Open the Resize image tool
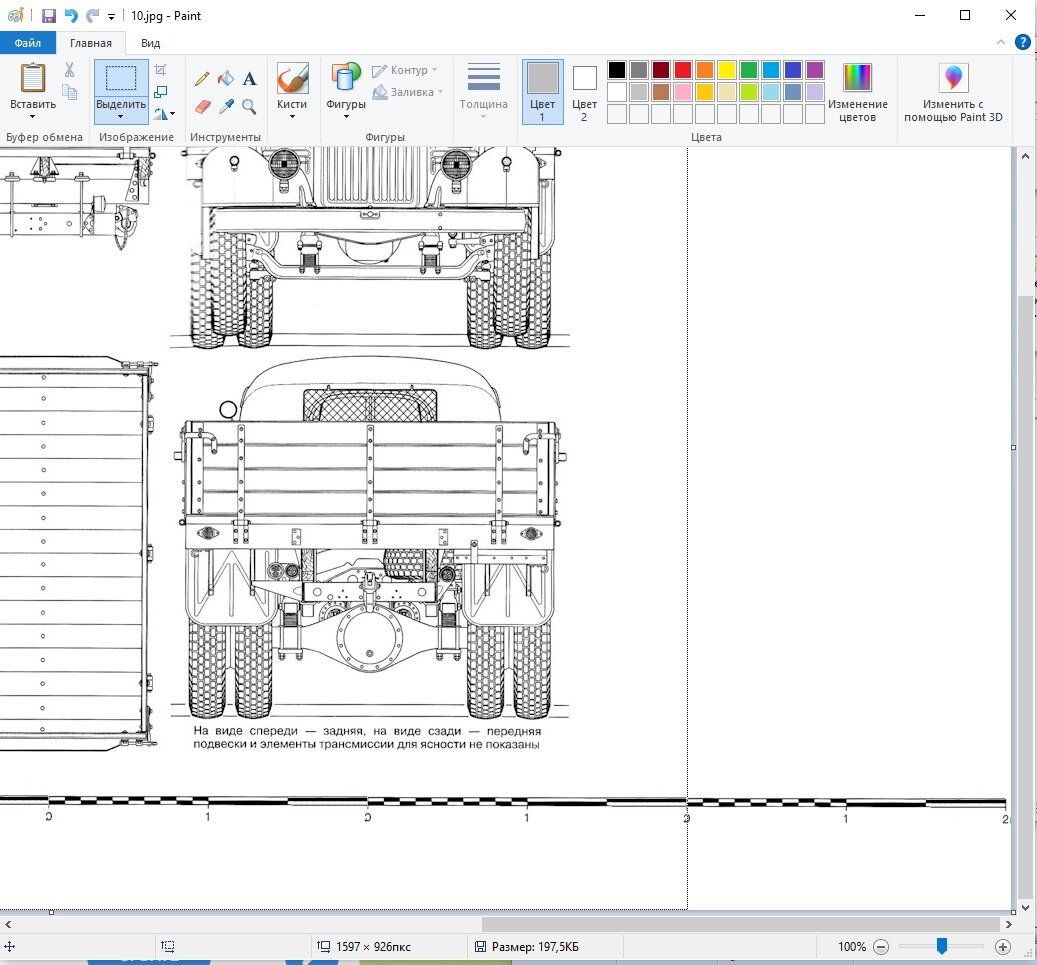The image size is (1037, 965). pos(161,92)
